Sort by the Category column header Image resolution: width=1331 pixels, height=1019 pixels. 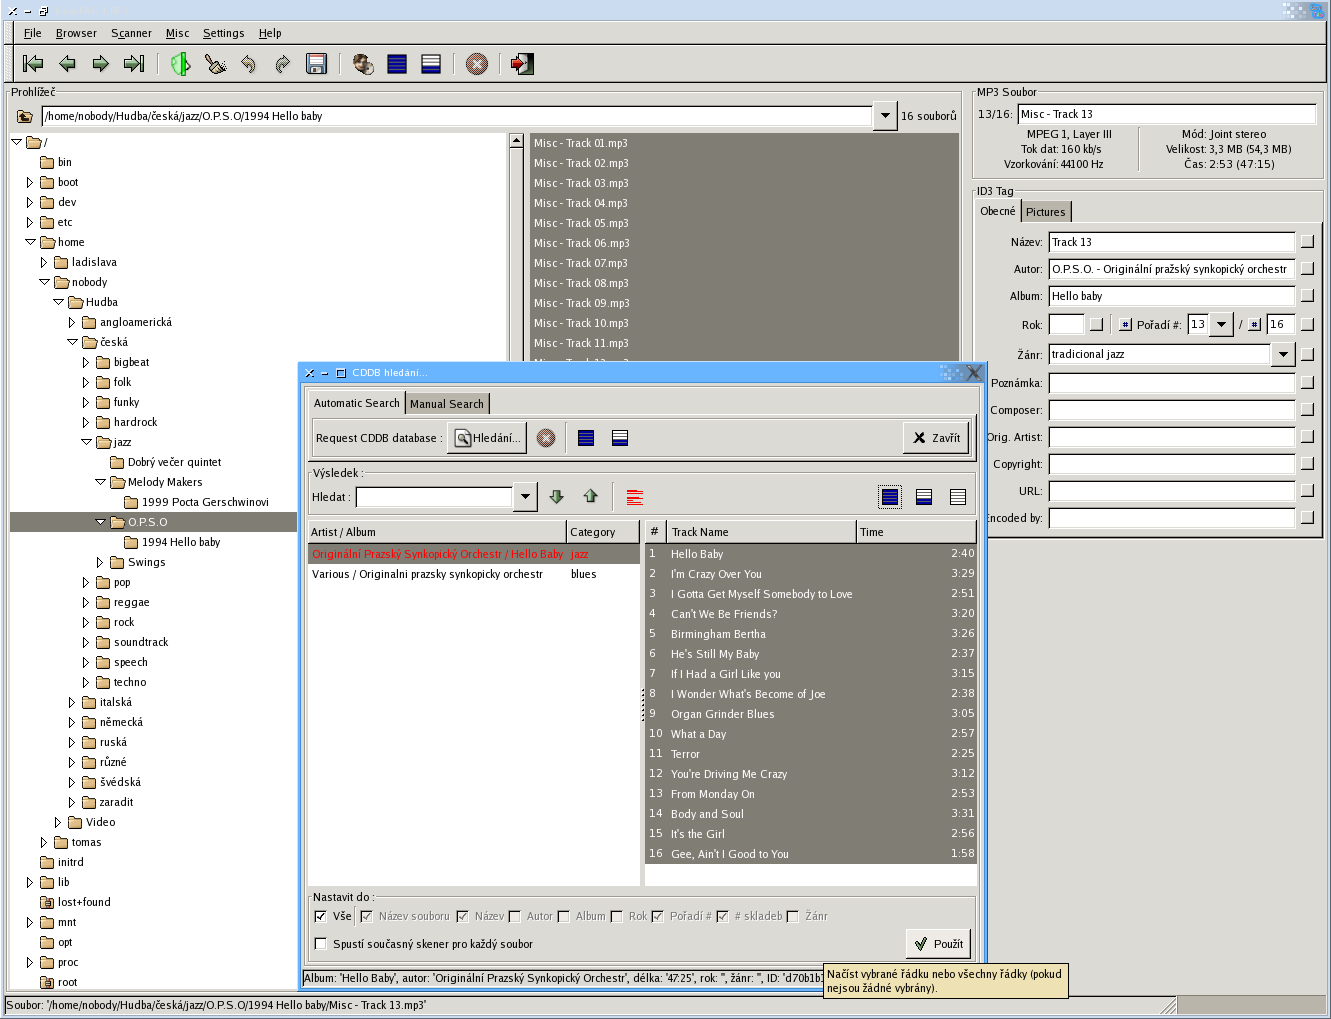(603, 532)
